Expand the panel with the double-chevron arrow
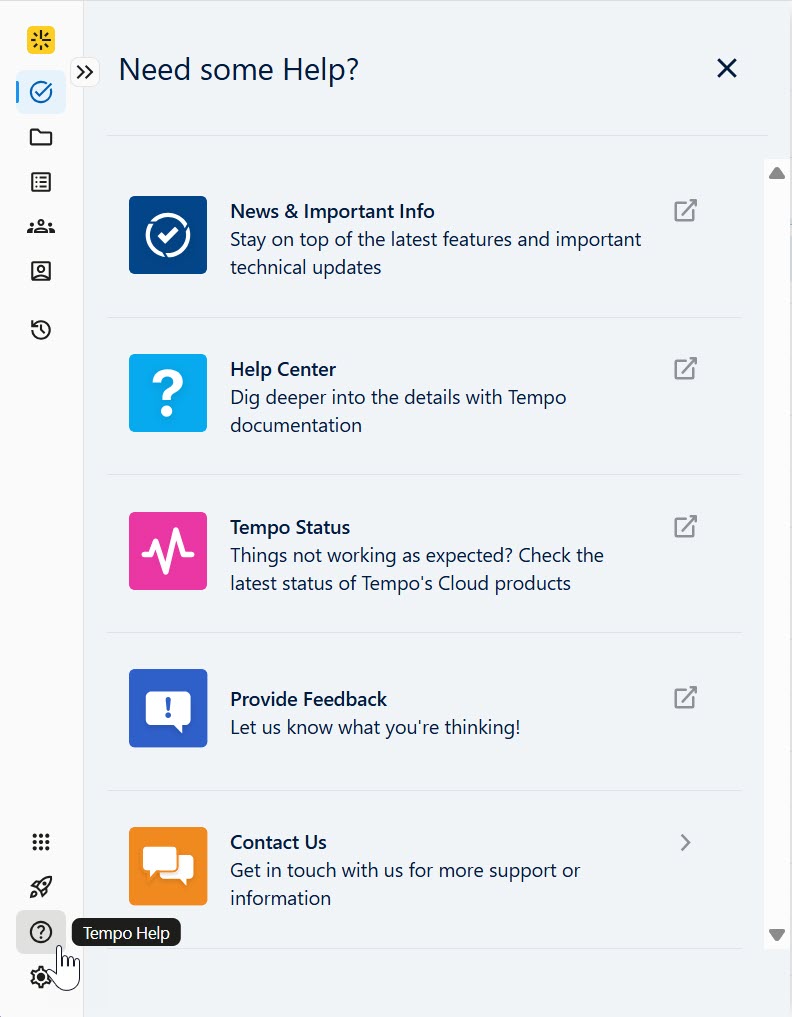792x1017 pixels. 86,71
